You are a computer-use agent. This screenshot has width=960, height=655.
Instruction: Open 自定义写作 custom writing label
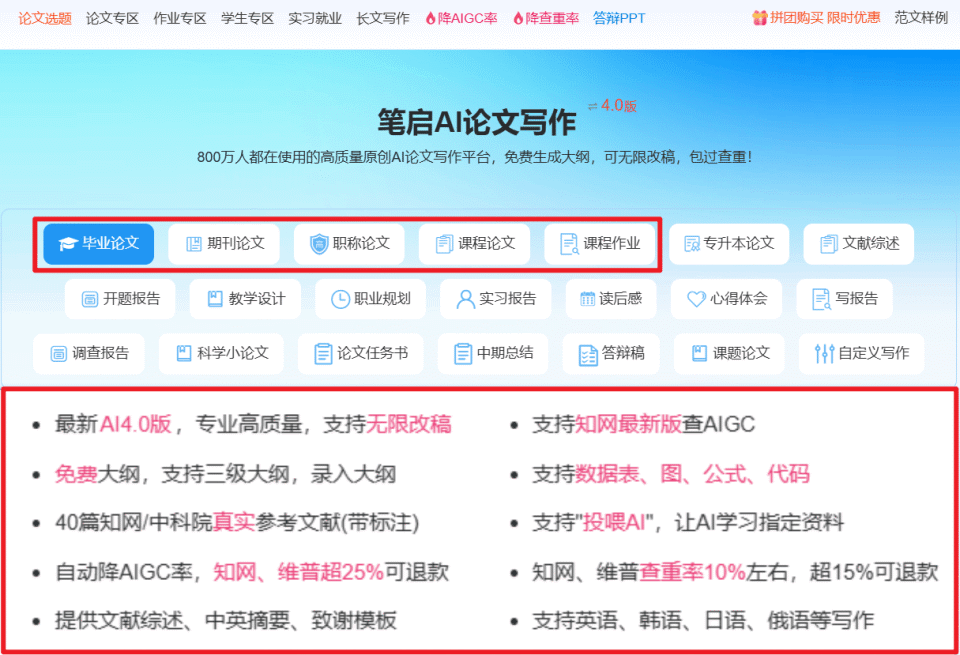pyautogui.click(x=874, y=353)
